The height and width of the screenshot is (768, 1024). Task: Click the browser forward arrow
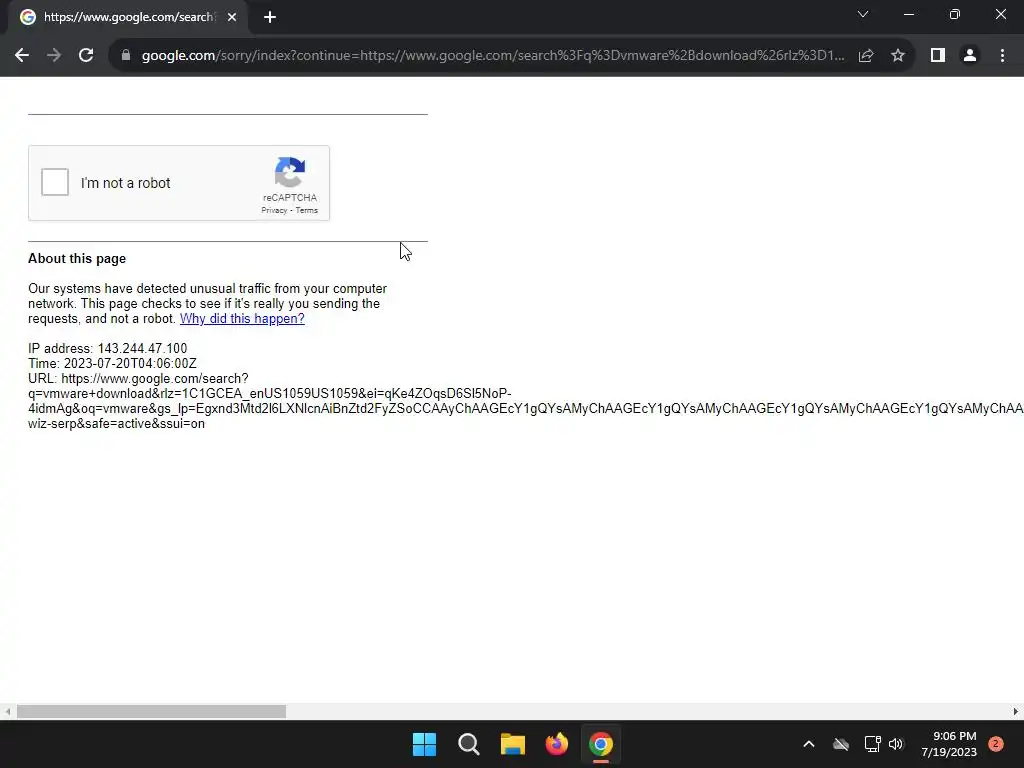54,56
